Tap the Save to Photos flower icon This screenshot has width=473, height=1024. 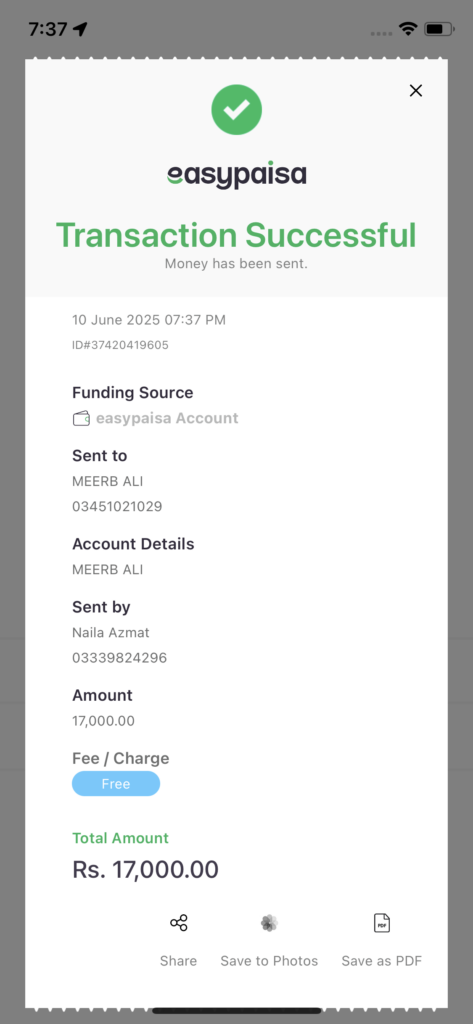pos(269,923)
